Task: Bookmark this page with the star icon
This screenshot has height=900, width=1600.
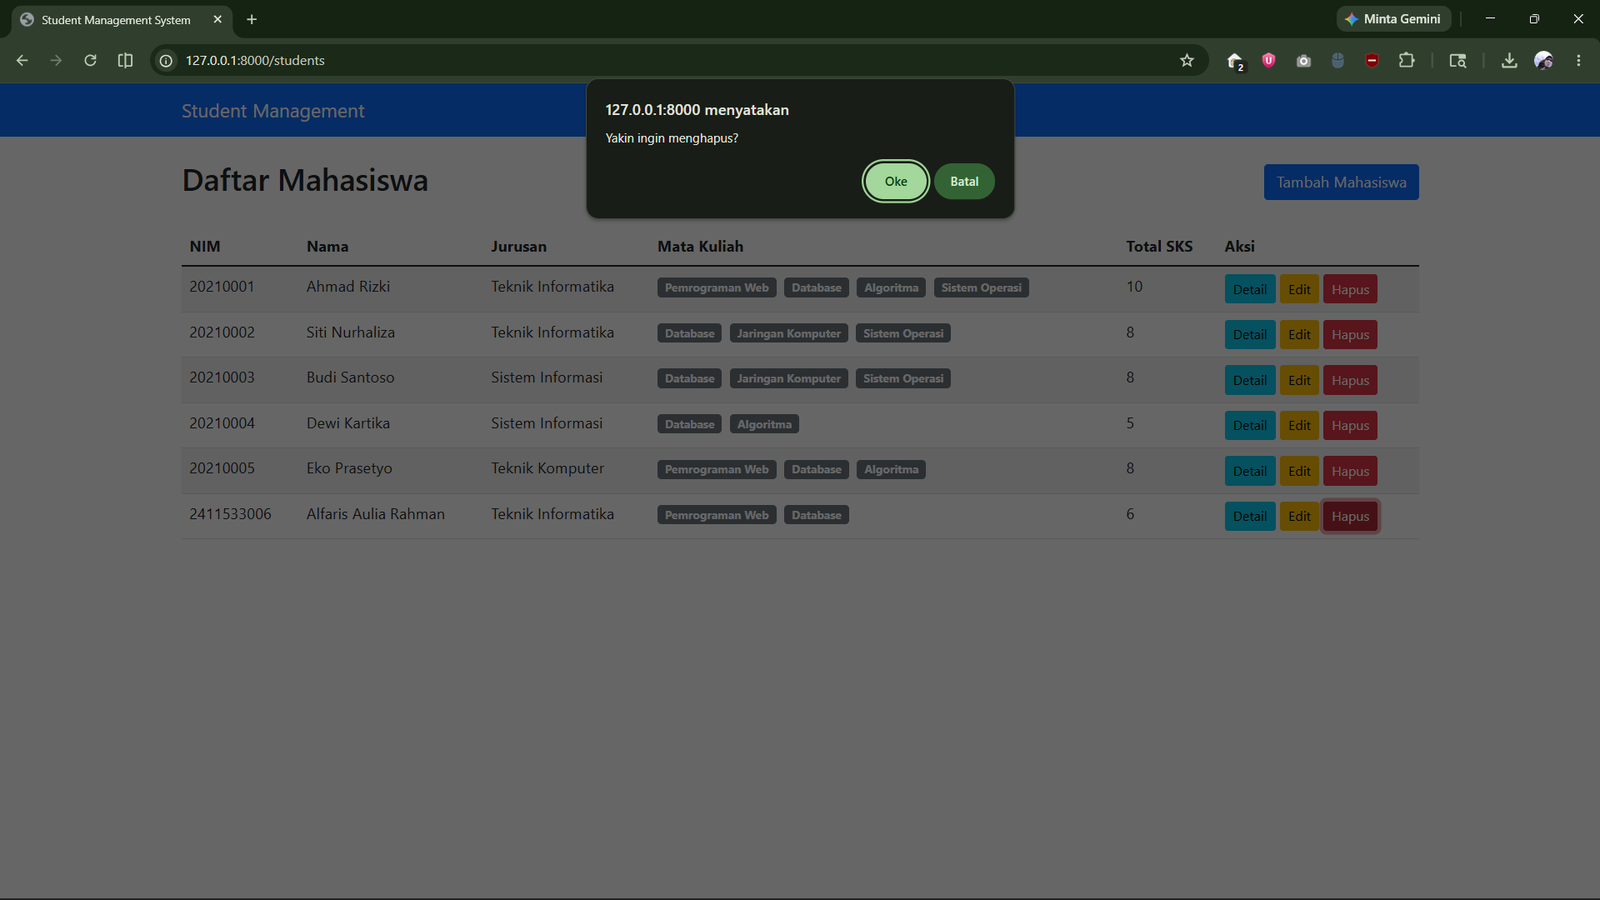Action: 1187,60
